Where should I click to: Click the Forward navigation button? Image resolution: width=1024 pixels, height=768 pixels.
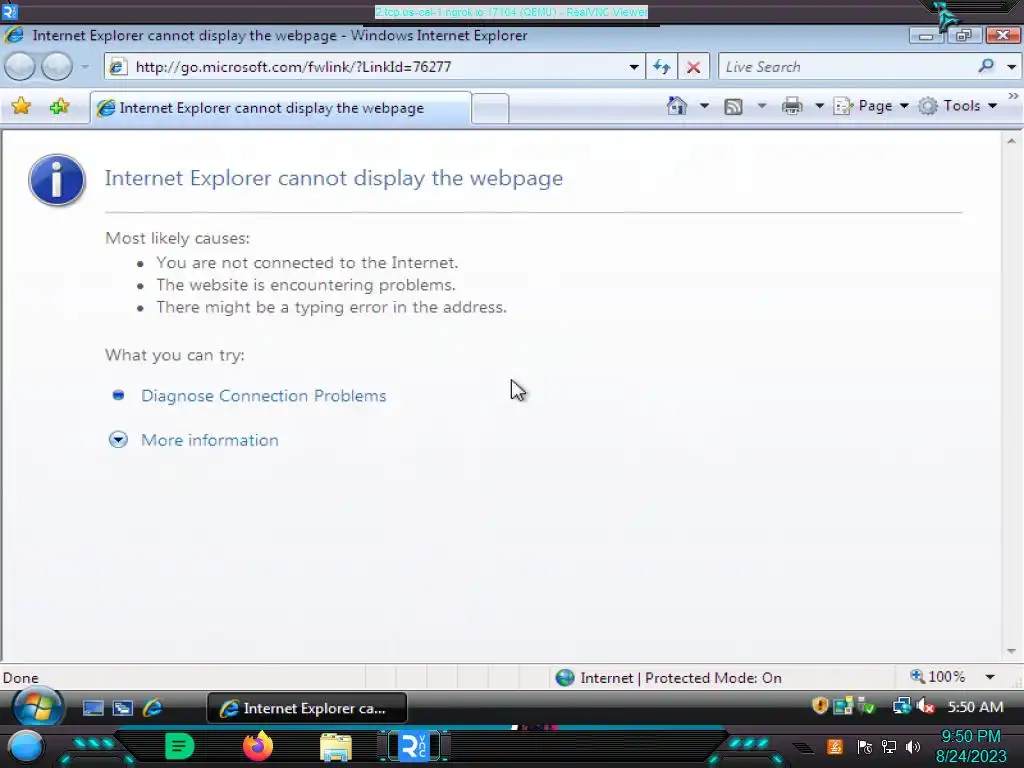(57, 67)
